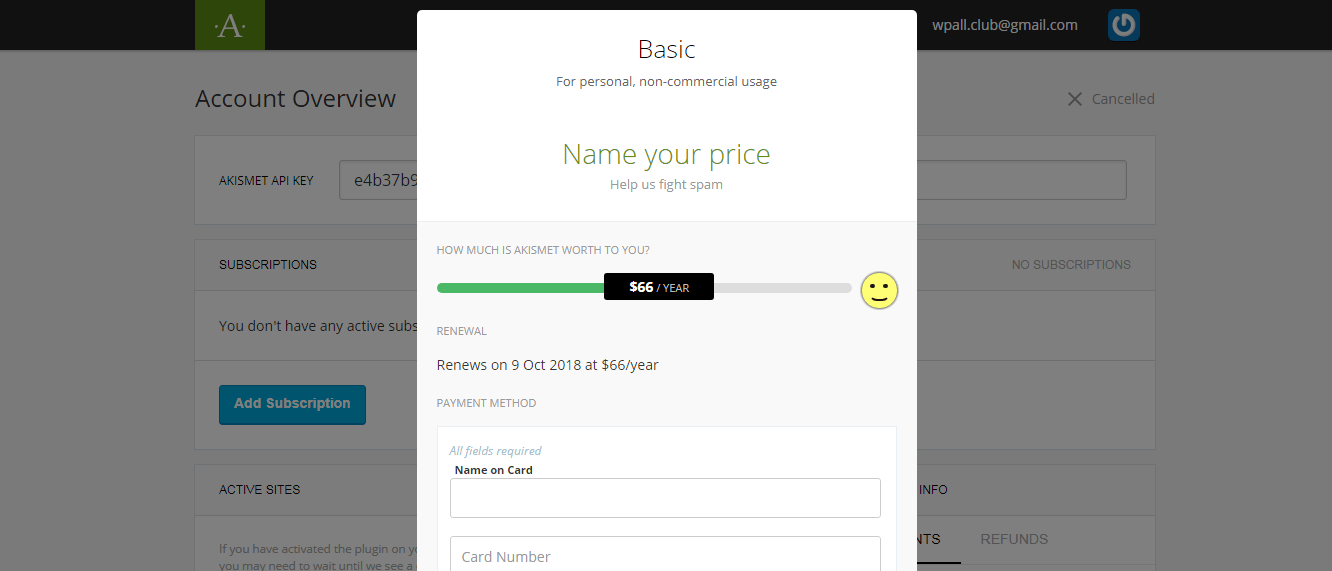Click the Subscriptions section header
Image resolution: width=1332 pixels, height=571 pixels.
[x=267, y=265]
